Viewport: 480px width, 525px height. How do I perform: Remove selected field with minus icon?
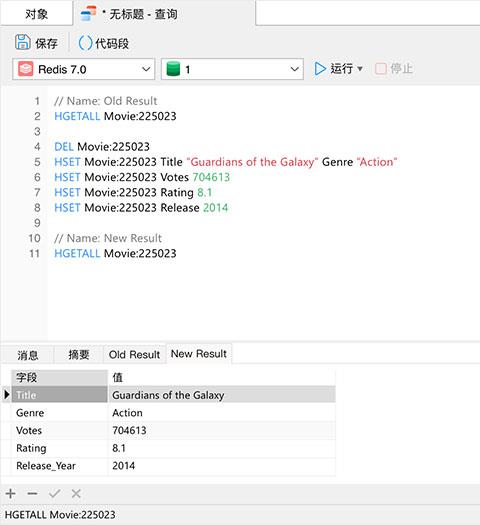point(32,494)
